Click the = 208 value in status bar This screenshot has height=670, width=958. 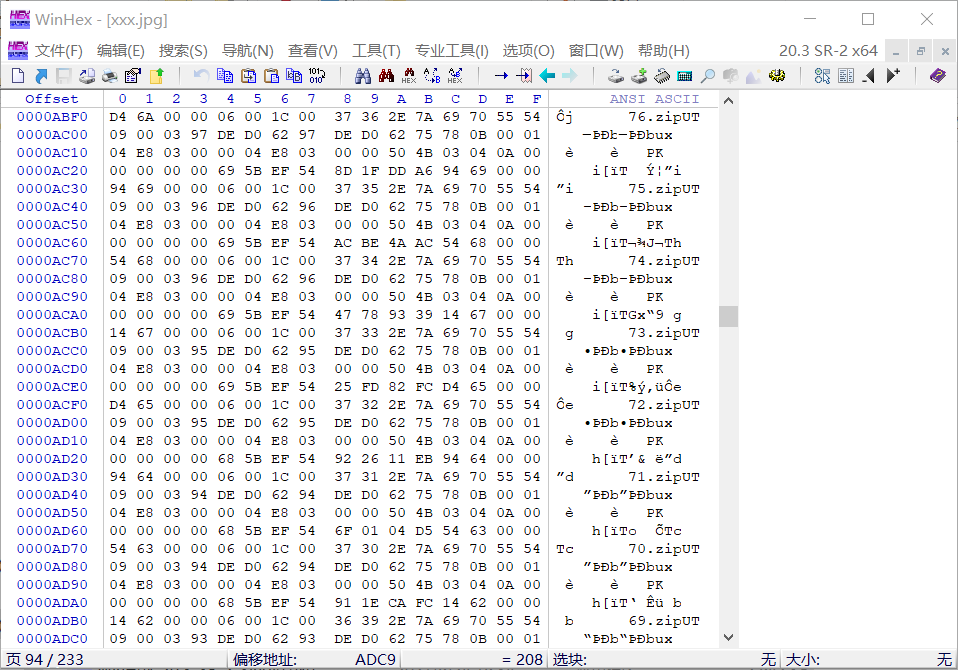(522, 660)
